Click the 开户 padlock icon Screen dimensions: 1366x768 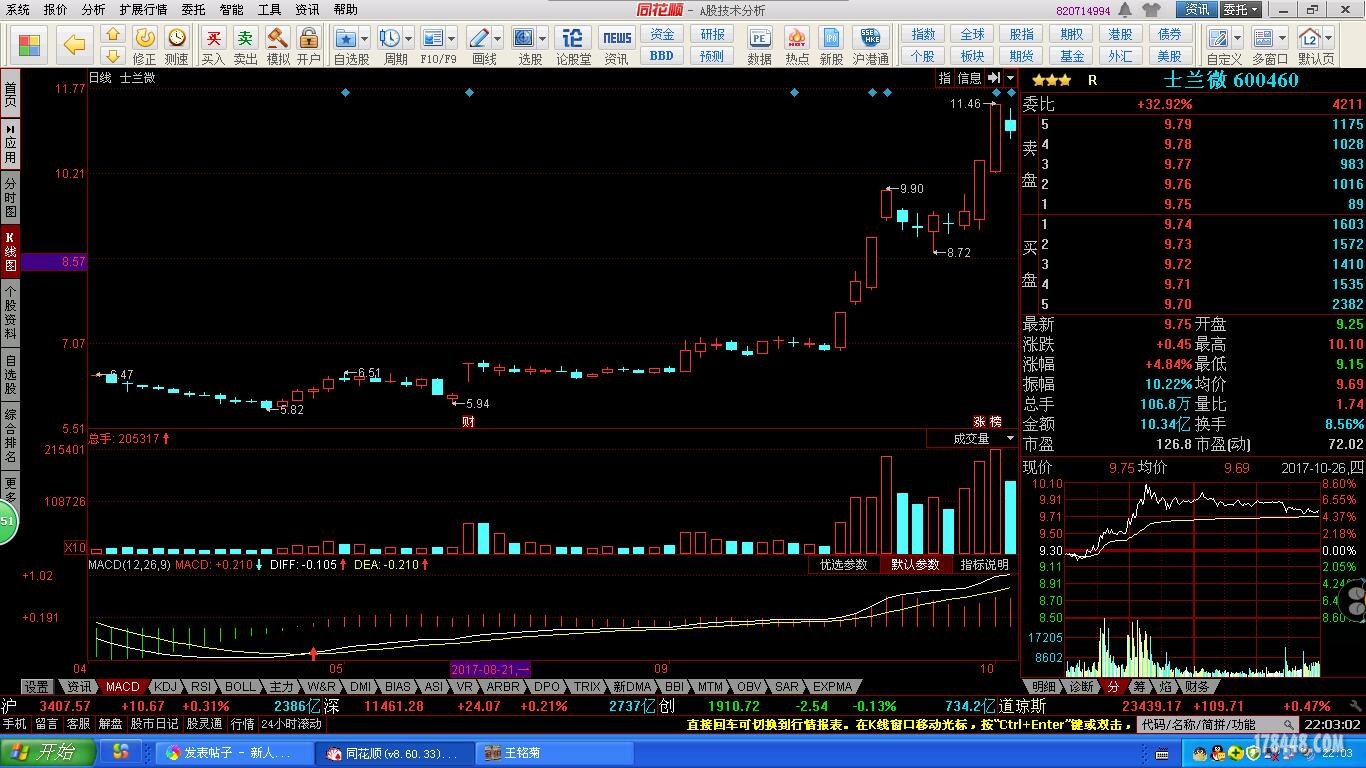click(309, 46)
